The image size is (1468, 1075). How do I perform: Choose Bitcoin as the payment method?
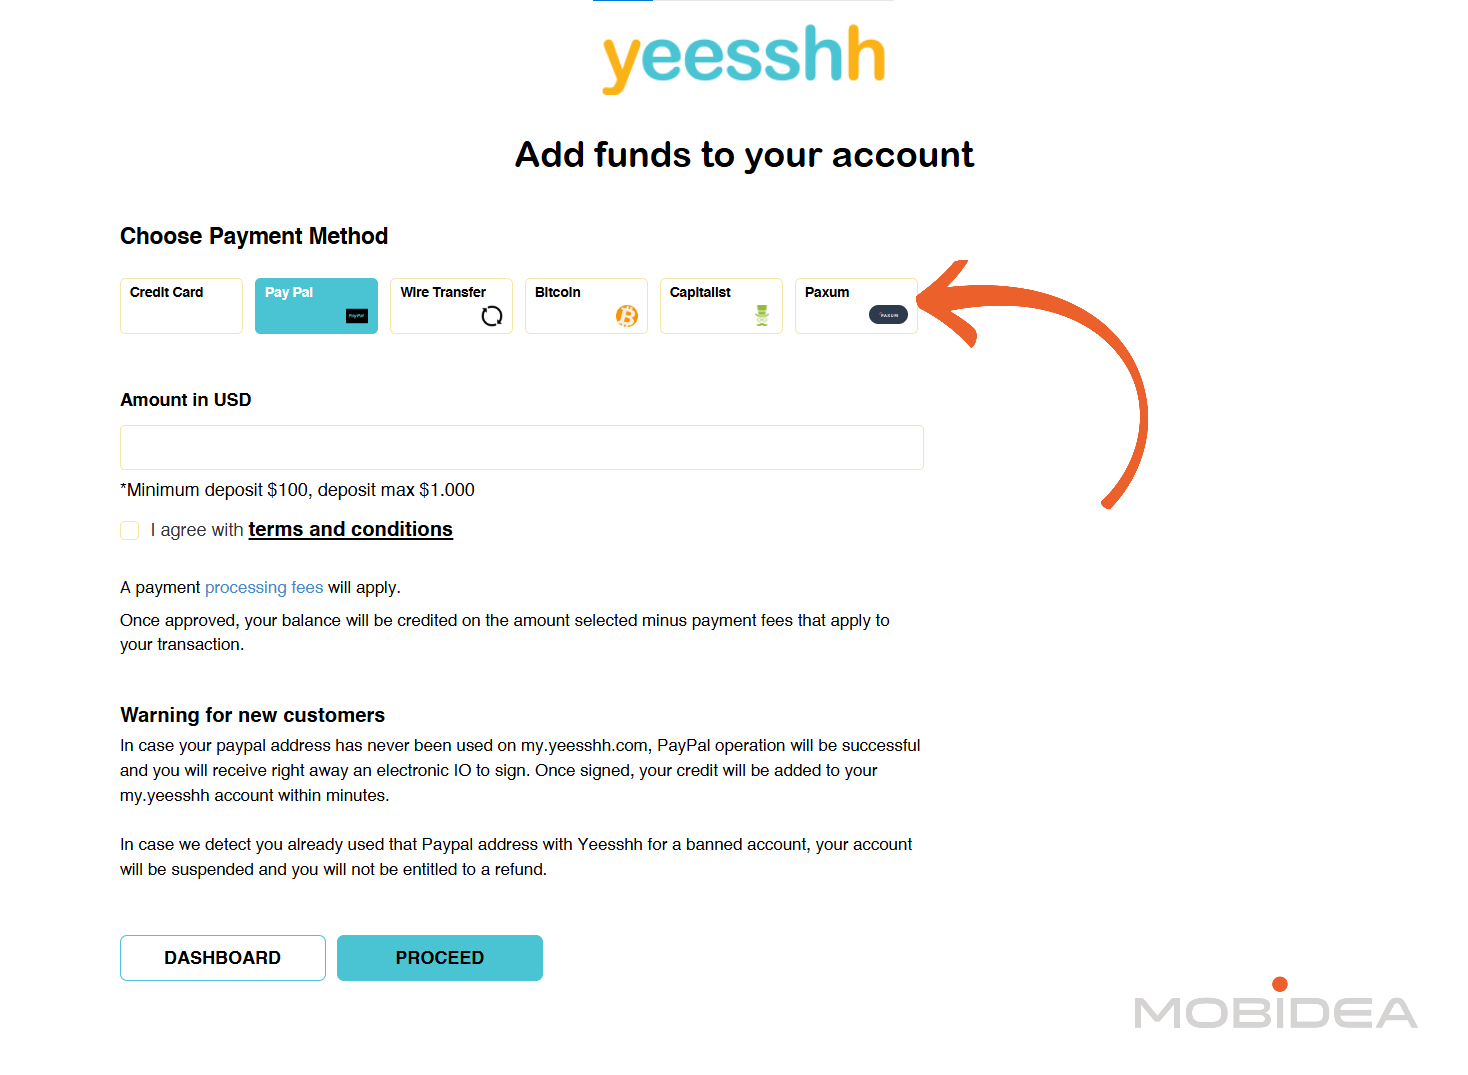coord(586,305)
